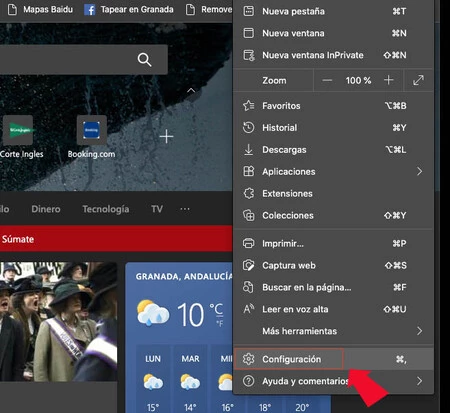Viewport: 450px width, 413px height.
Task: Click the Súmate red banner
Action: click(116, 239)
